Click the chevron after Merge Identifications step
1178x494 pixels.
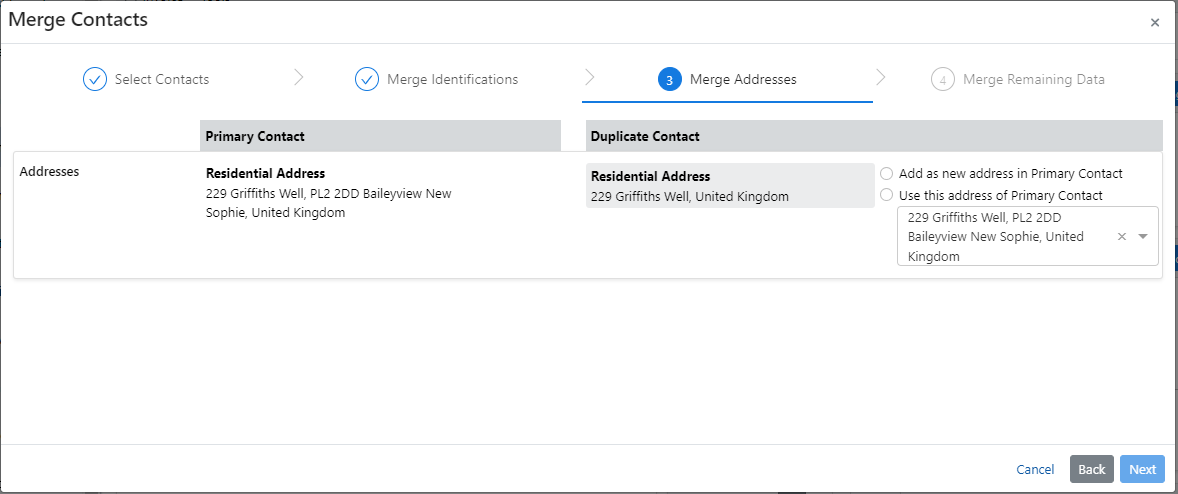tap(589, 78)
